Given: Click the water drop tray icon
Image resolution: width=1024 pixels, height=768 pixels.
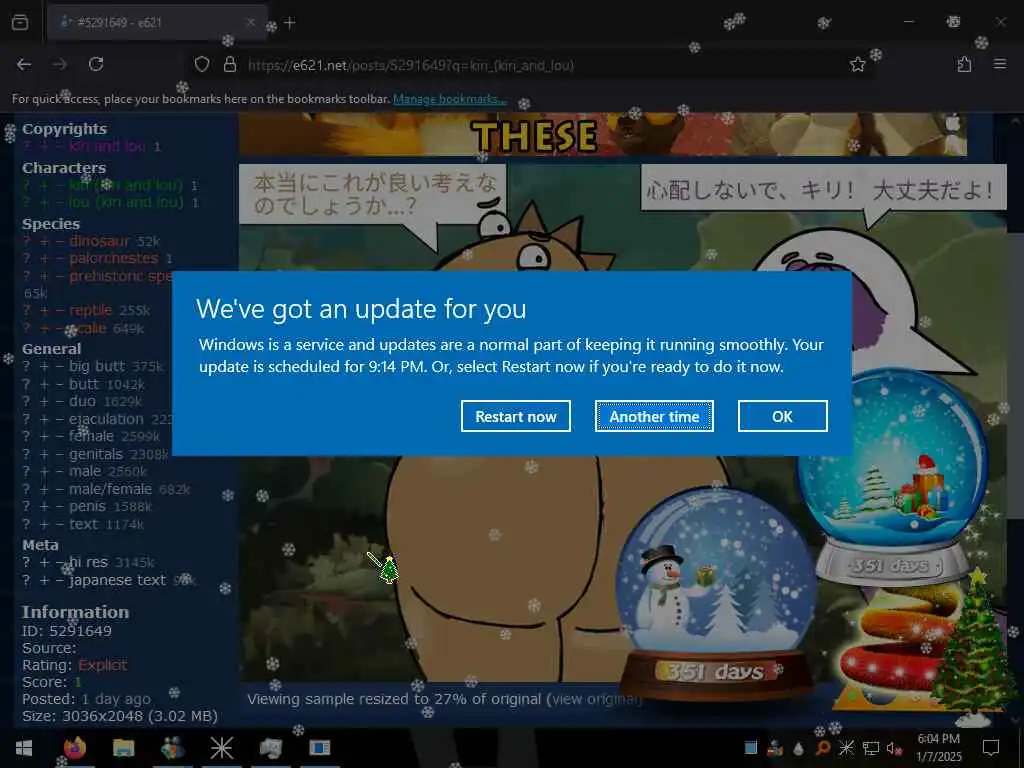Looking at the screenshot, I should (798, 748).
